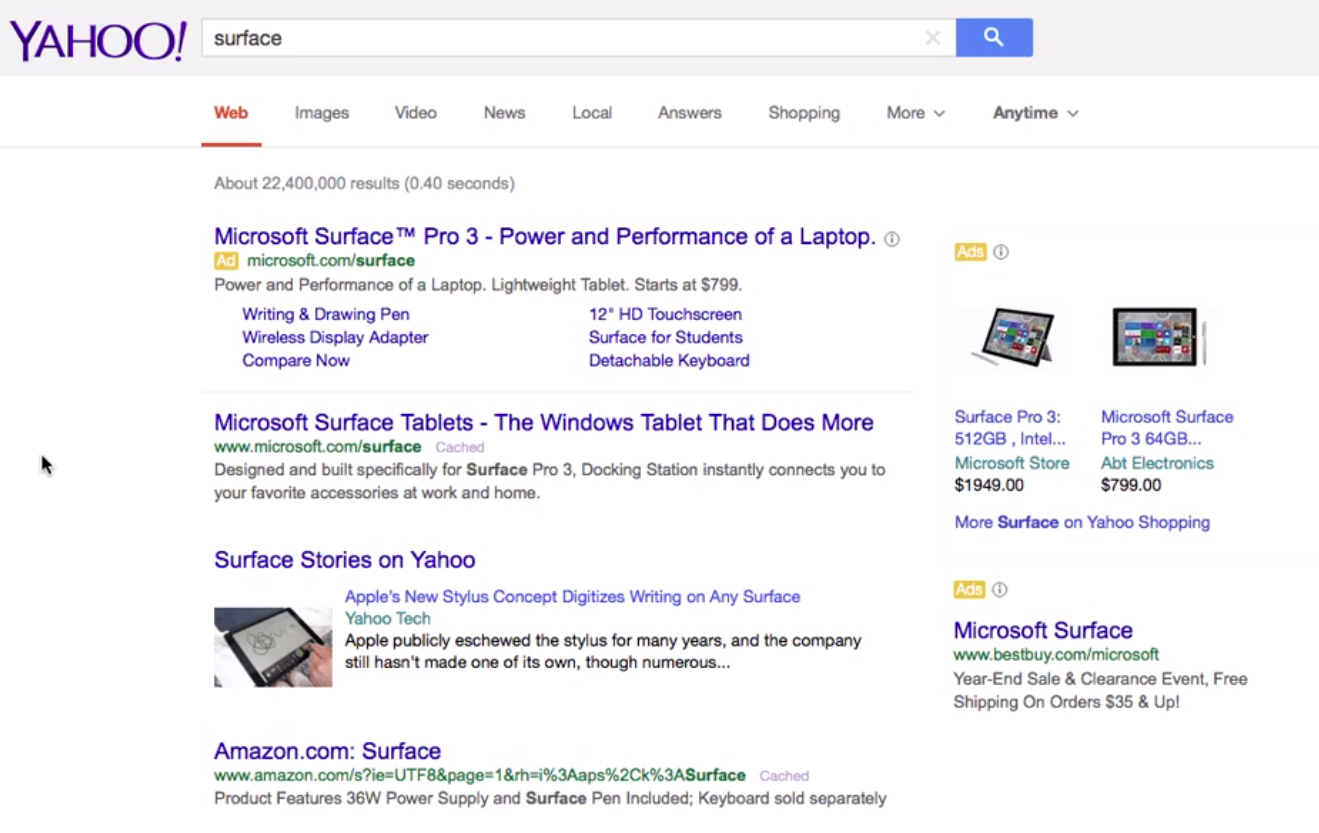This screenshot has height=833, width=1319.
Task: Clear the search box with X icon
Action: 933,38
